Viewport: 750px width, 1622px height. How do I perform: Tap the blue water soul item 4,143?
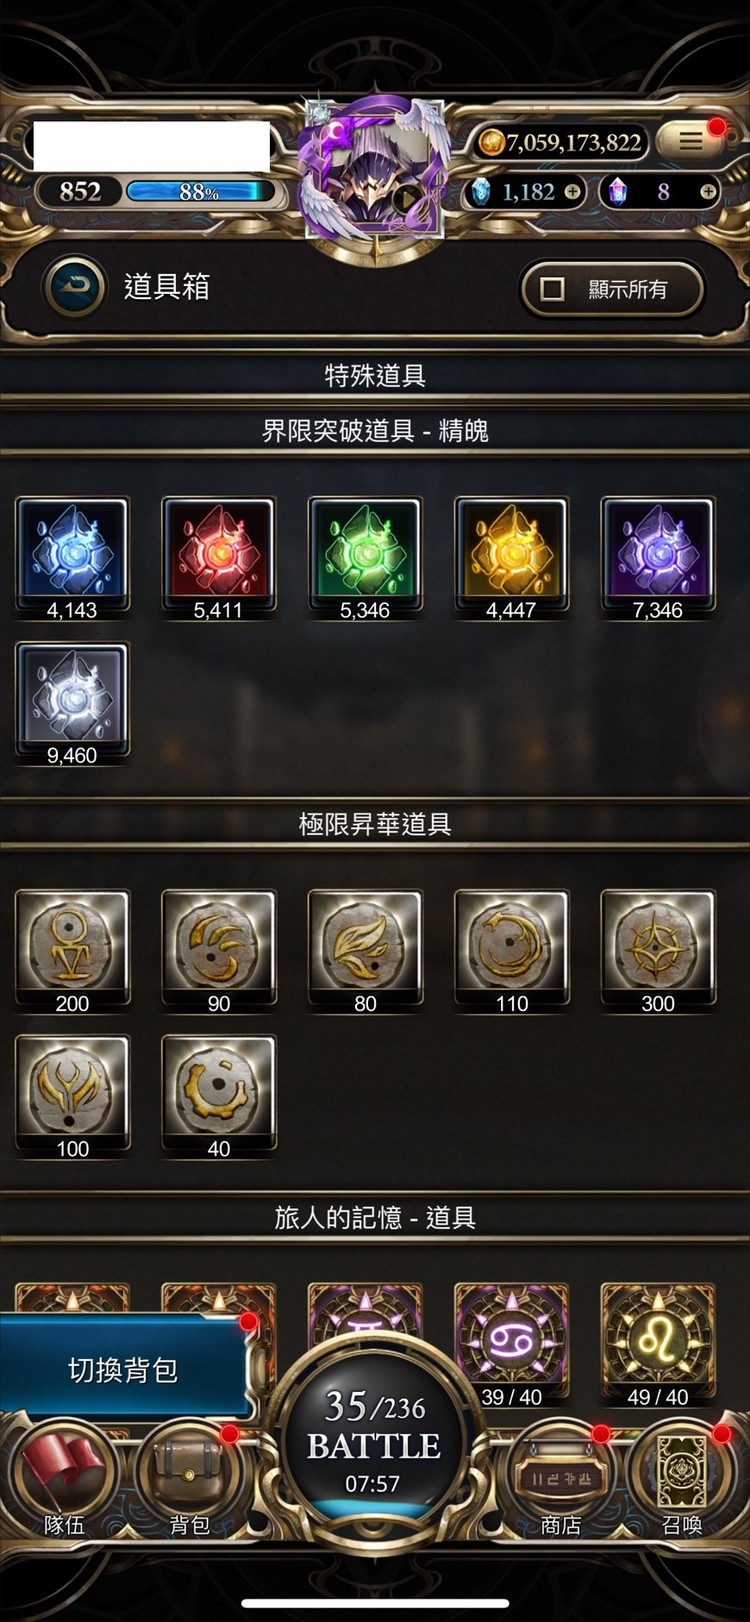(72, 557)
